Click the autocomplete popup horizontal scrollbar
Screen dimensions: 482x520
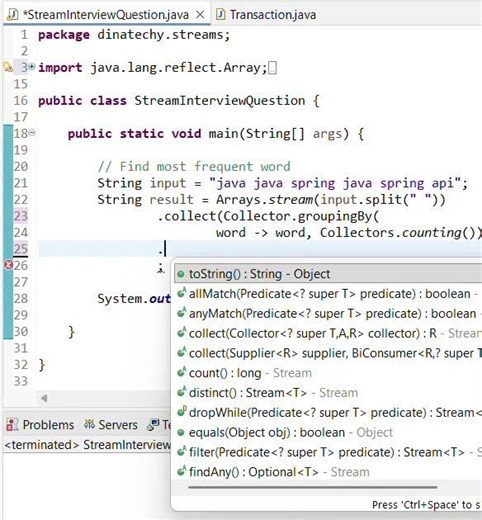313,487
